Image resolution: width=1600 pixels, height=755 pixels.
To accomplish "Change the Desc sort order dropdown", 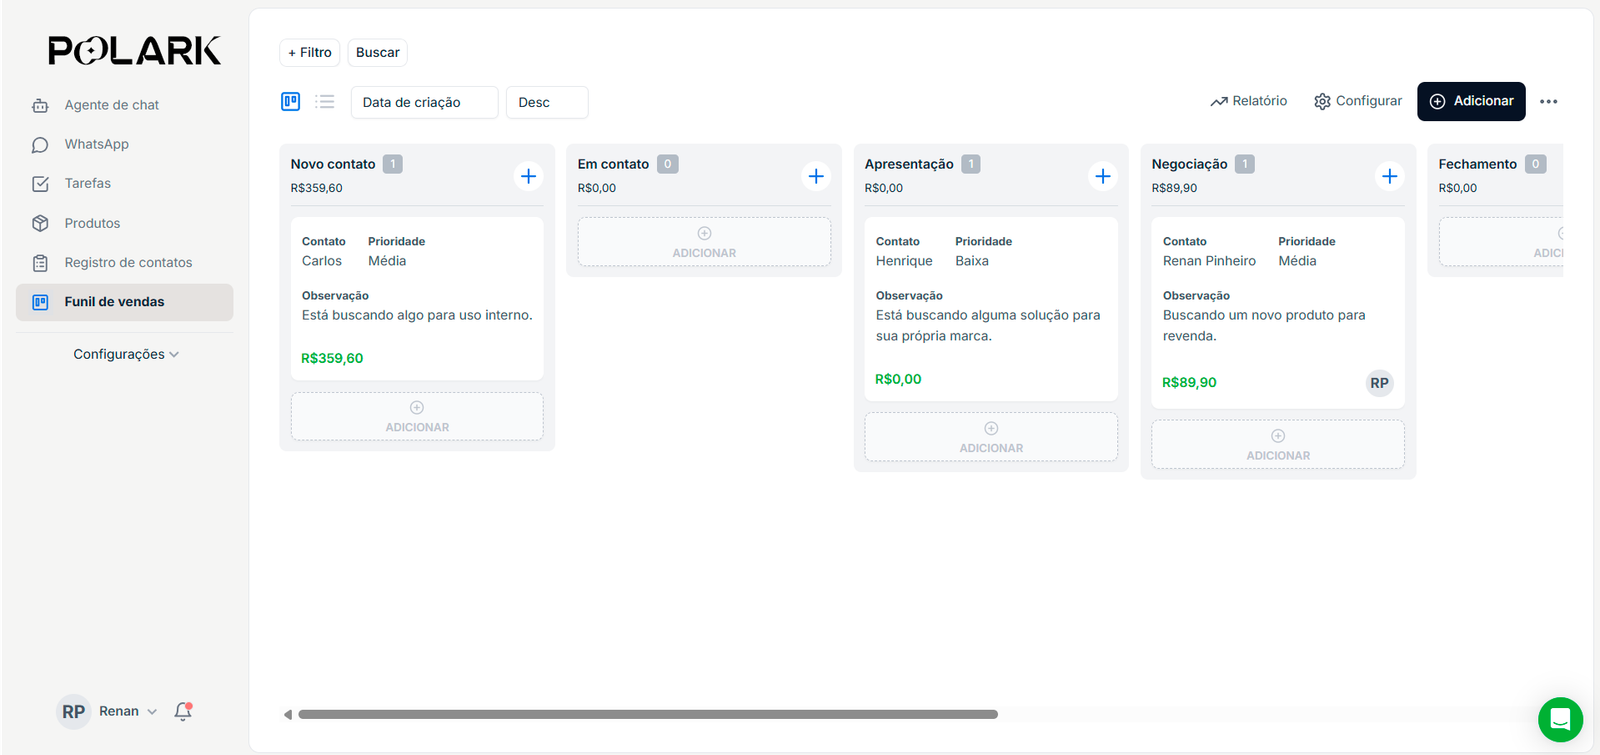I will click(x=546, y=102).
